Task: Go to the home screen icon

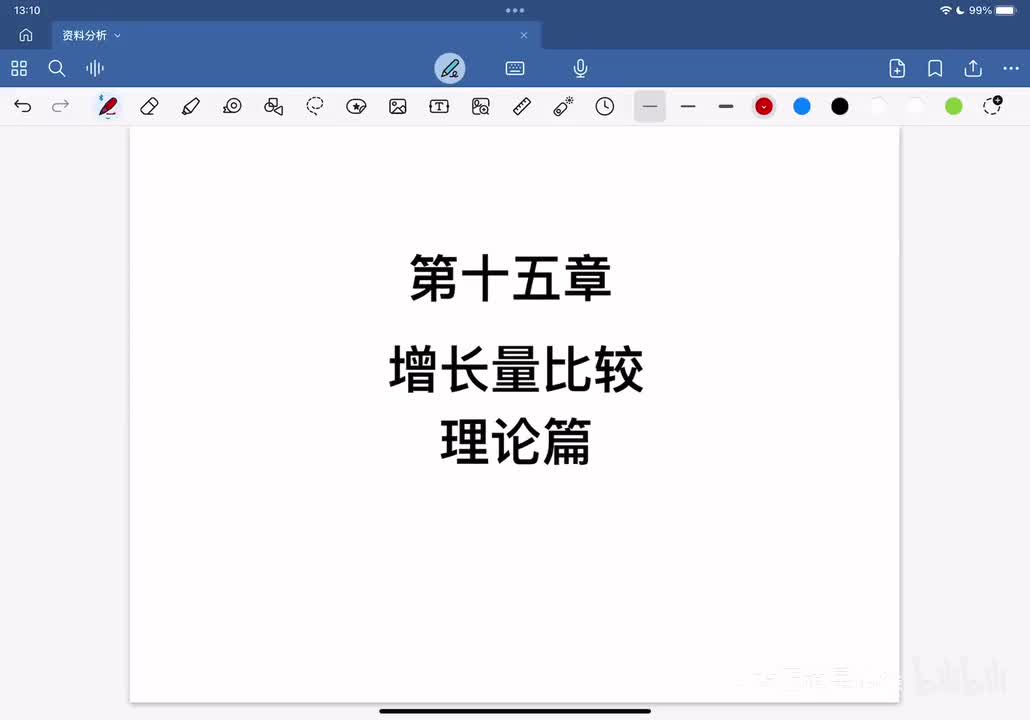Action: point(26,35)
